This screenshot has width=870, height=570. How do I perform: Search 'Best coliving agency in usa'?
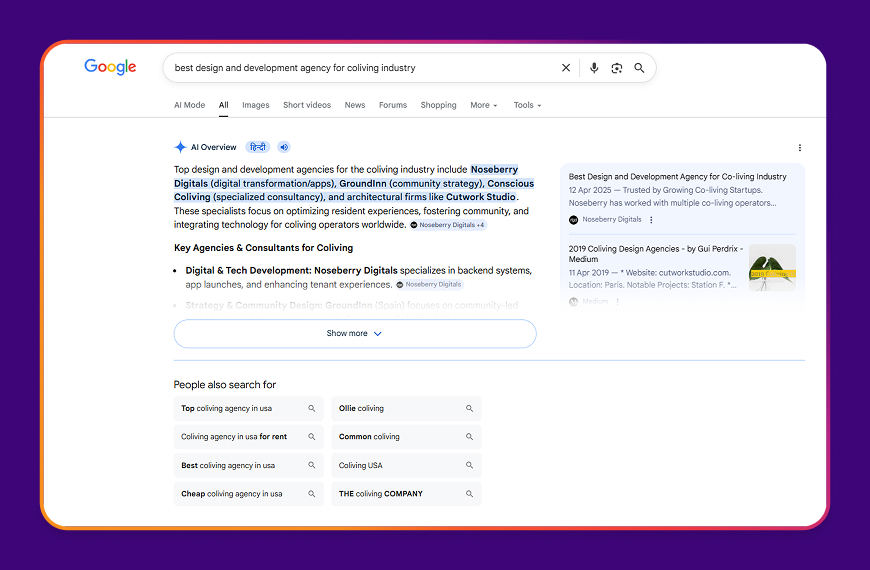click(x=249, y=465)
